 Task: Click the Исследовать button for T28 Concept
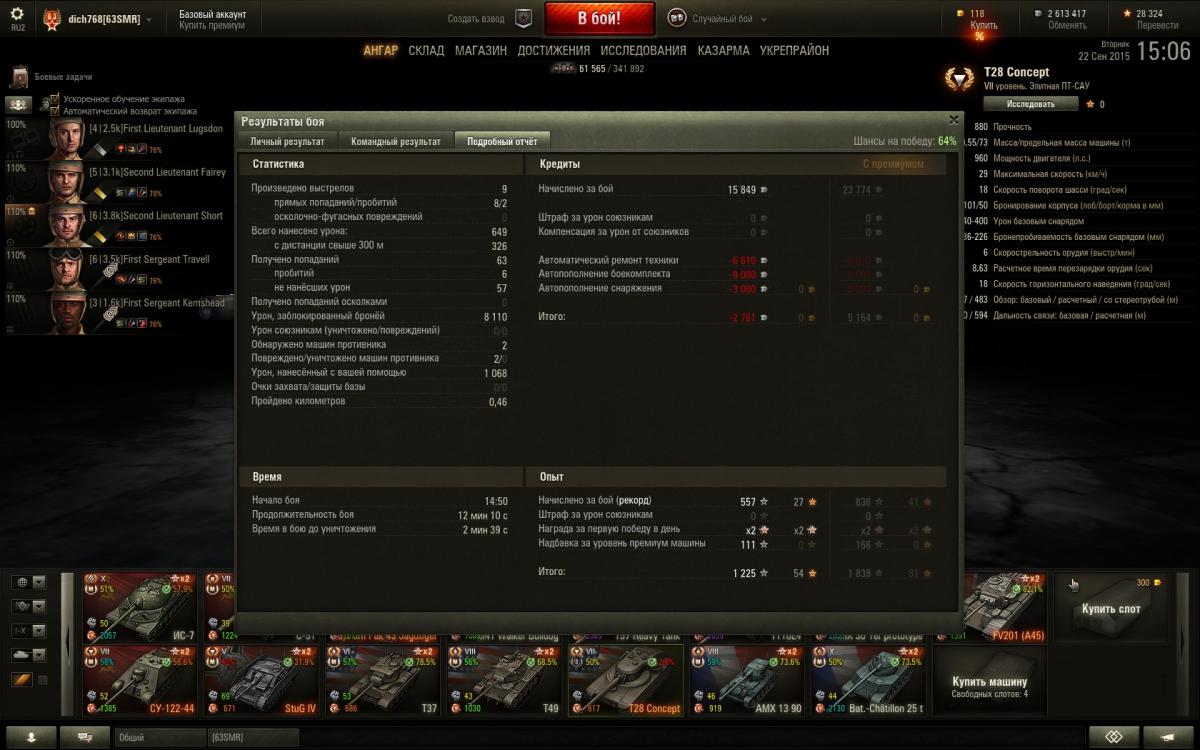coord(1030,103)
